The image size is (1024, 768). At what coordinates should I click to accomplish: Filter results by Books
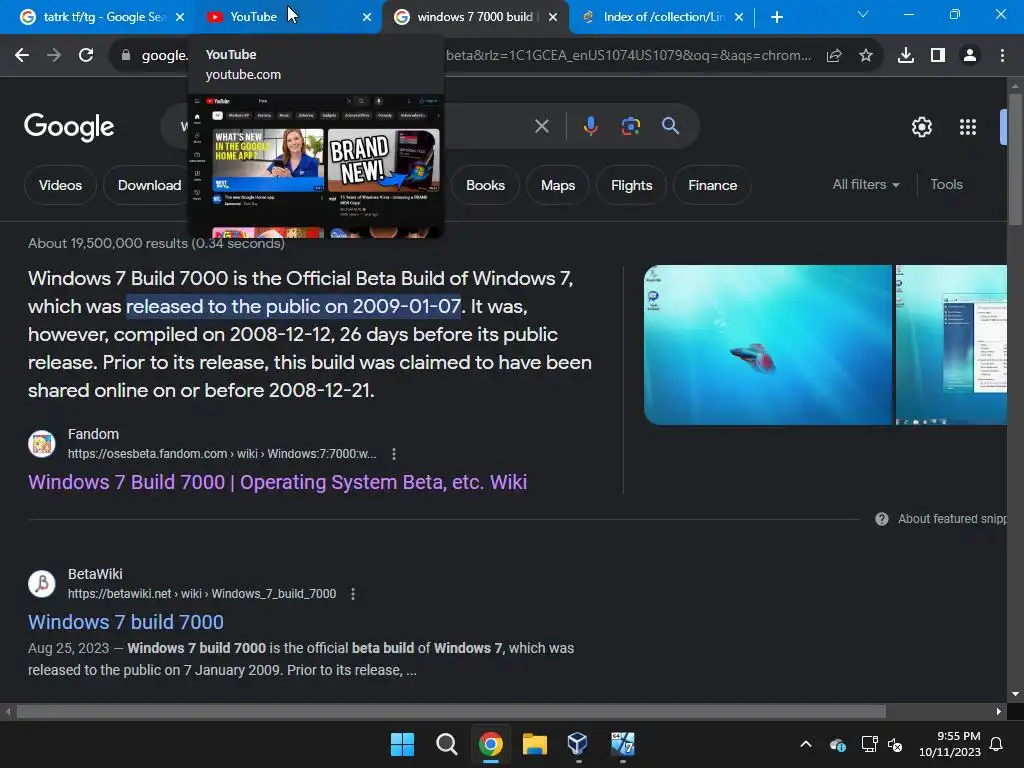pyautogui.click(x=485, y=185)
